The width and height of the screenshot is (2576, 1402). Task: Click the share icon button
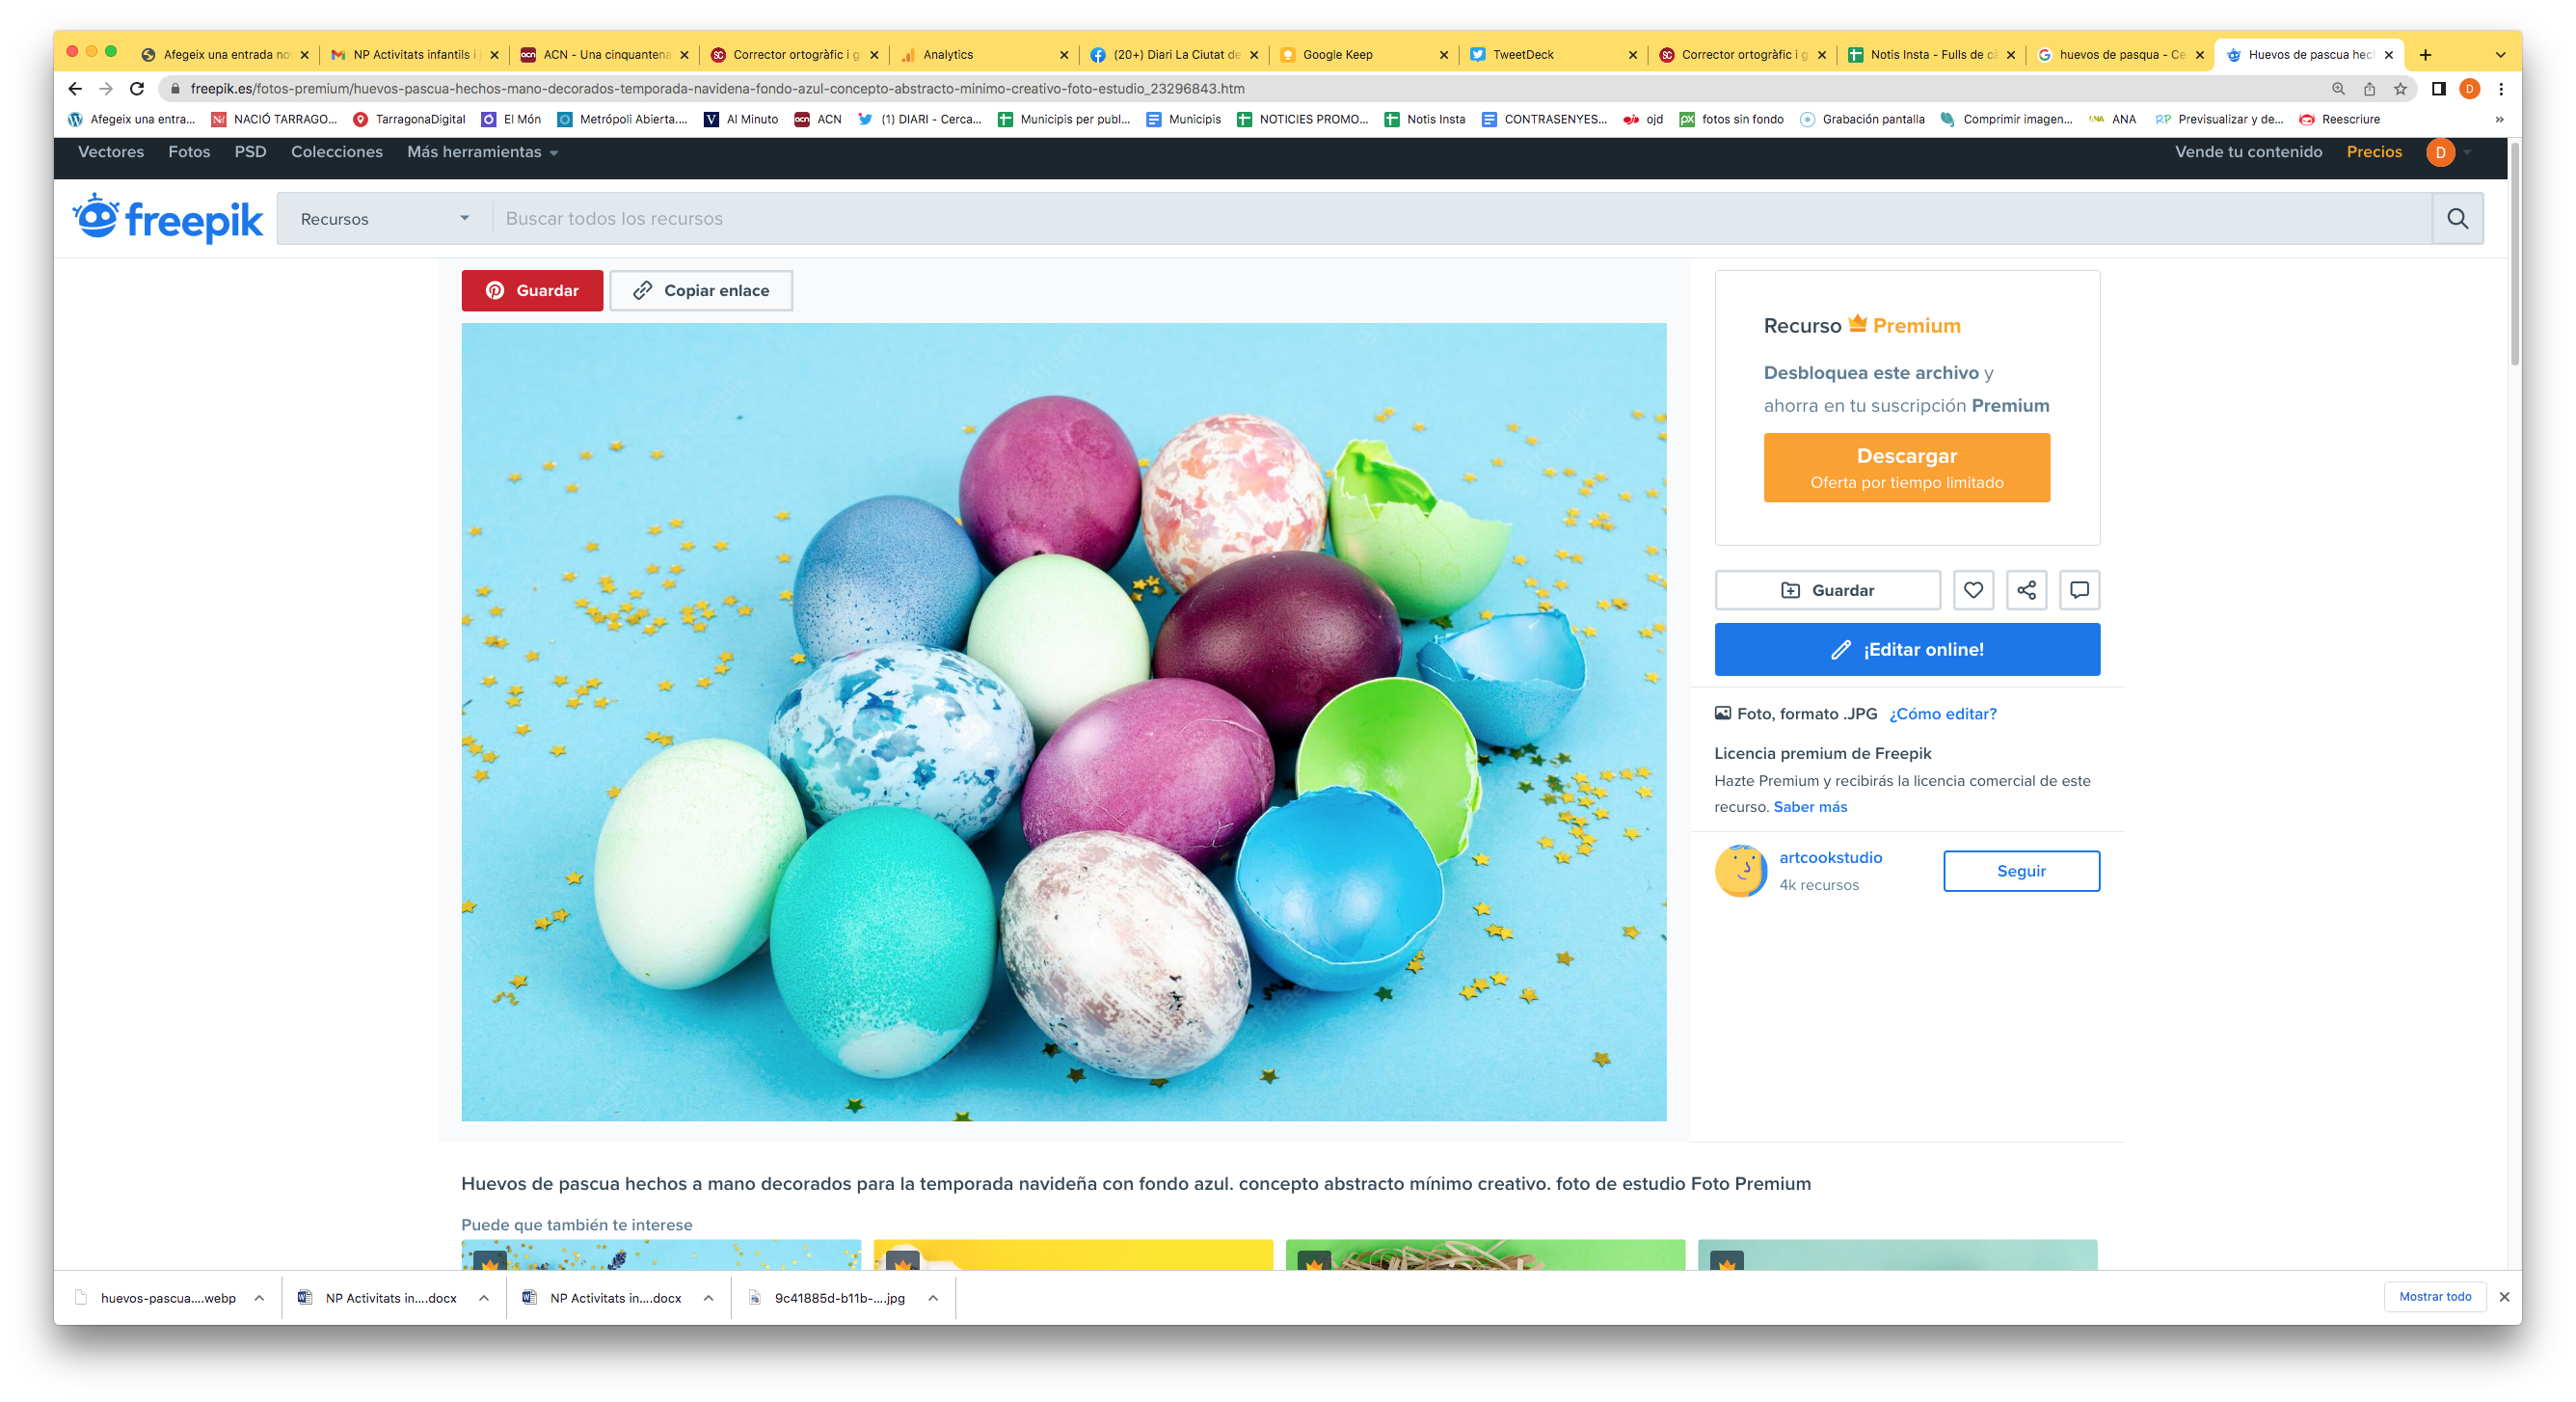click(x=2026, y=590)
